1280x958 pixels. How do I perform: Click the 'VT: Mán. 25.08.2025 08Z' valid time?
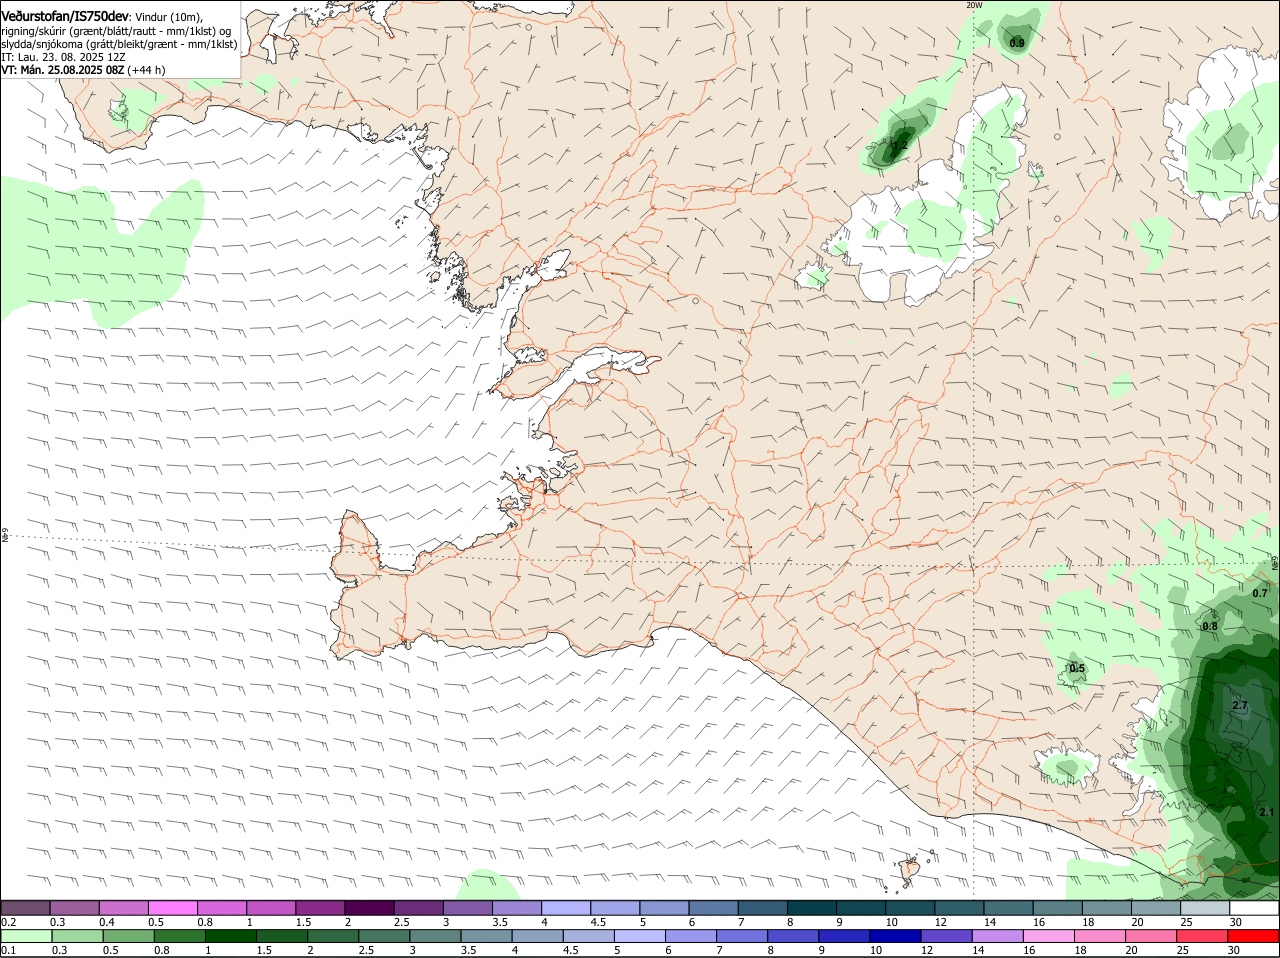[62, 70]
